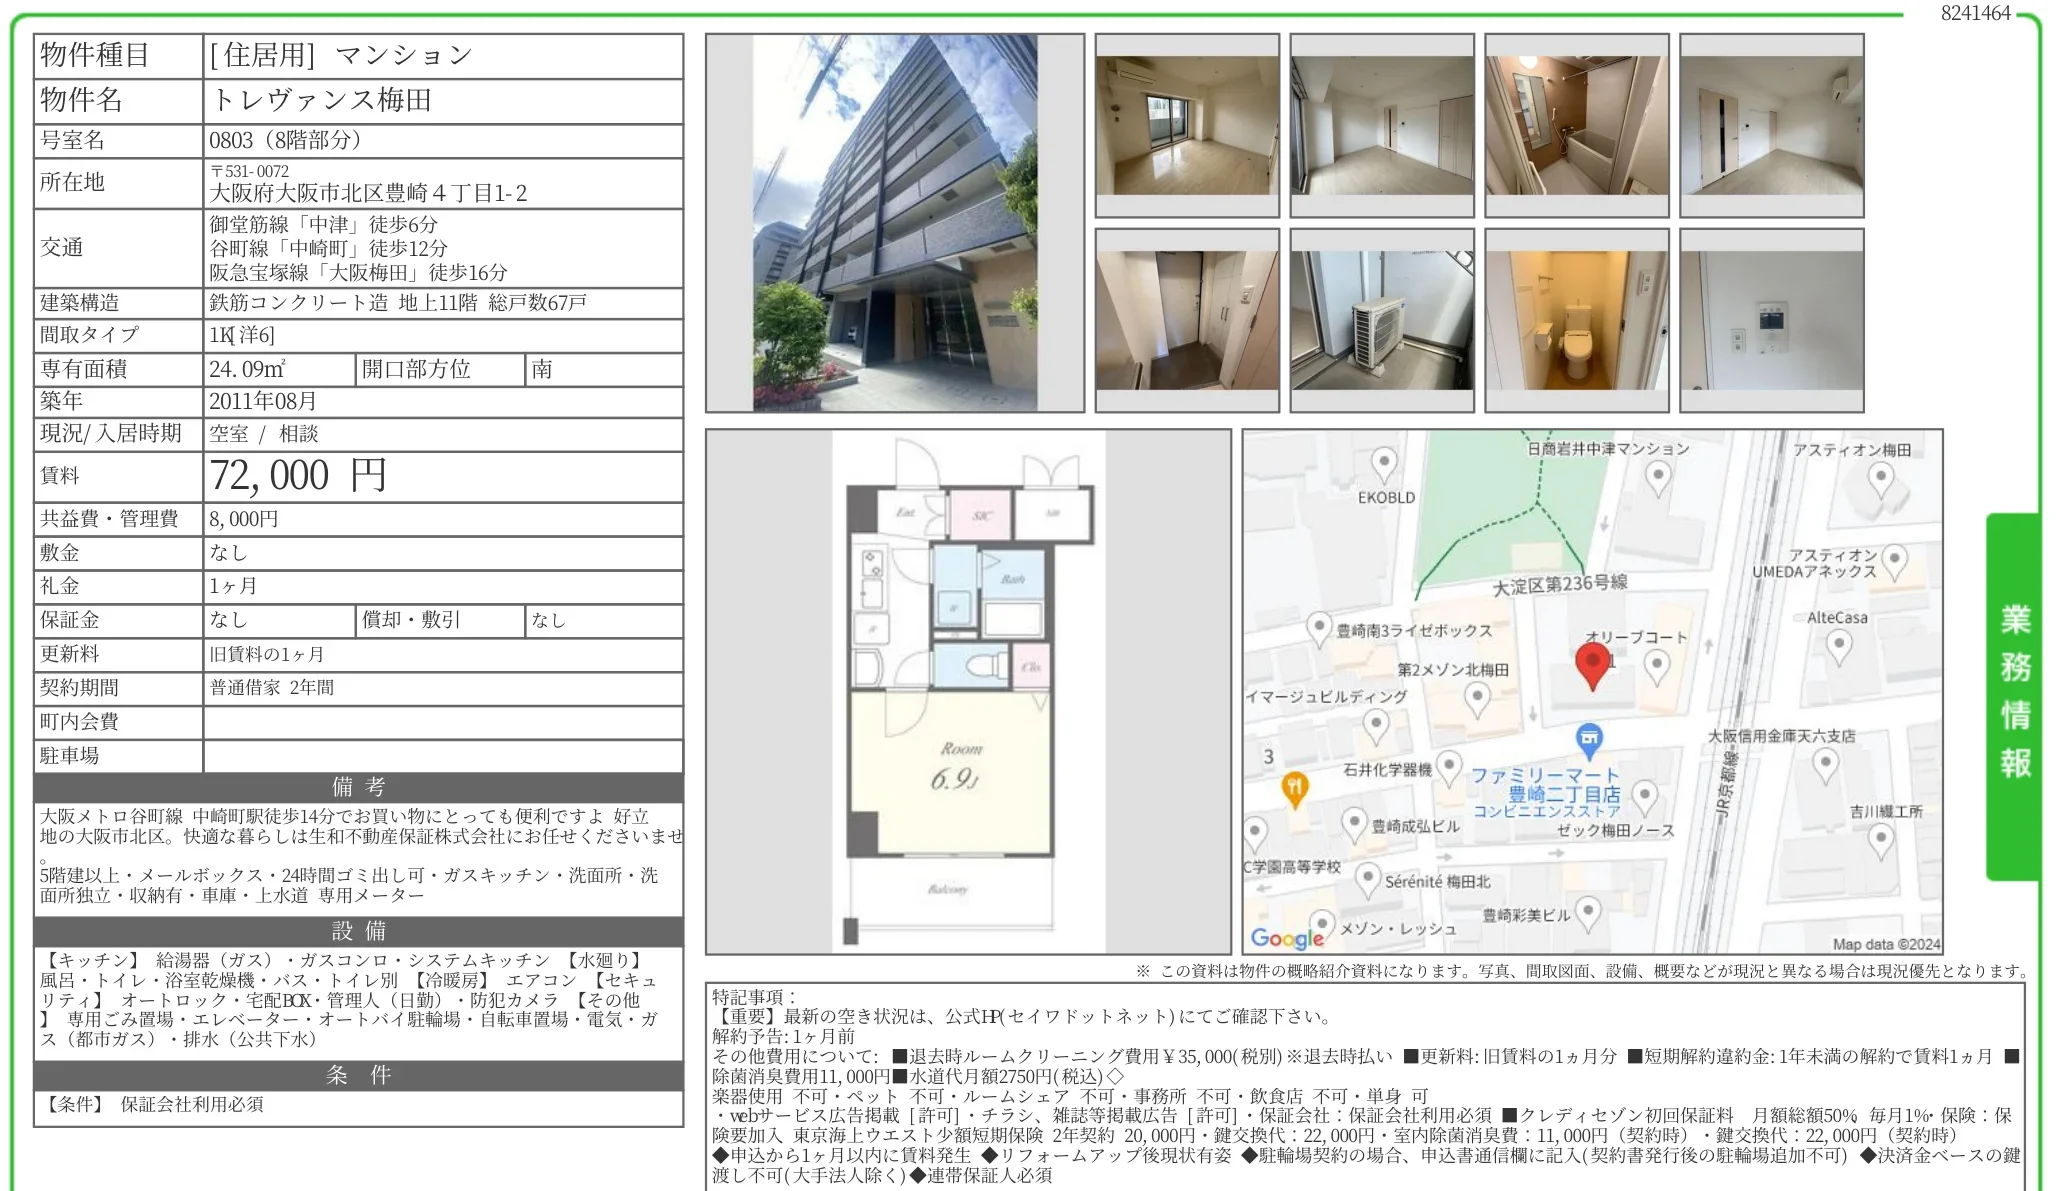This screenshot has height=1191, width=2056.
Task: Click the orange restaurant marker on map
Action: click(1294, 788)
